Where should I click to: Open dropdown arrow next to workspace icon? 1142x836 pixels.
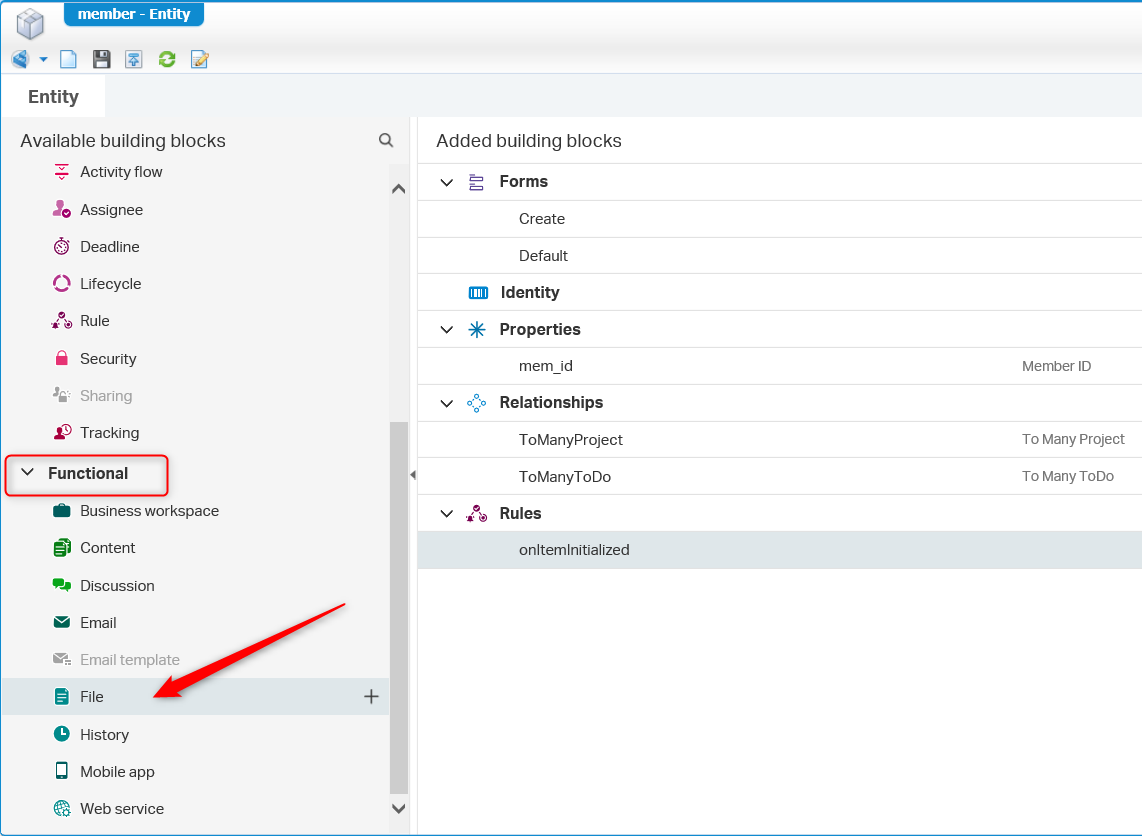[x=43, y=60]
